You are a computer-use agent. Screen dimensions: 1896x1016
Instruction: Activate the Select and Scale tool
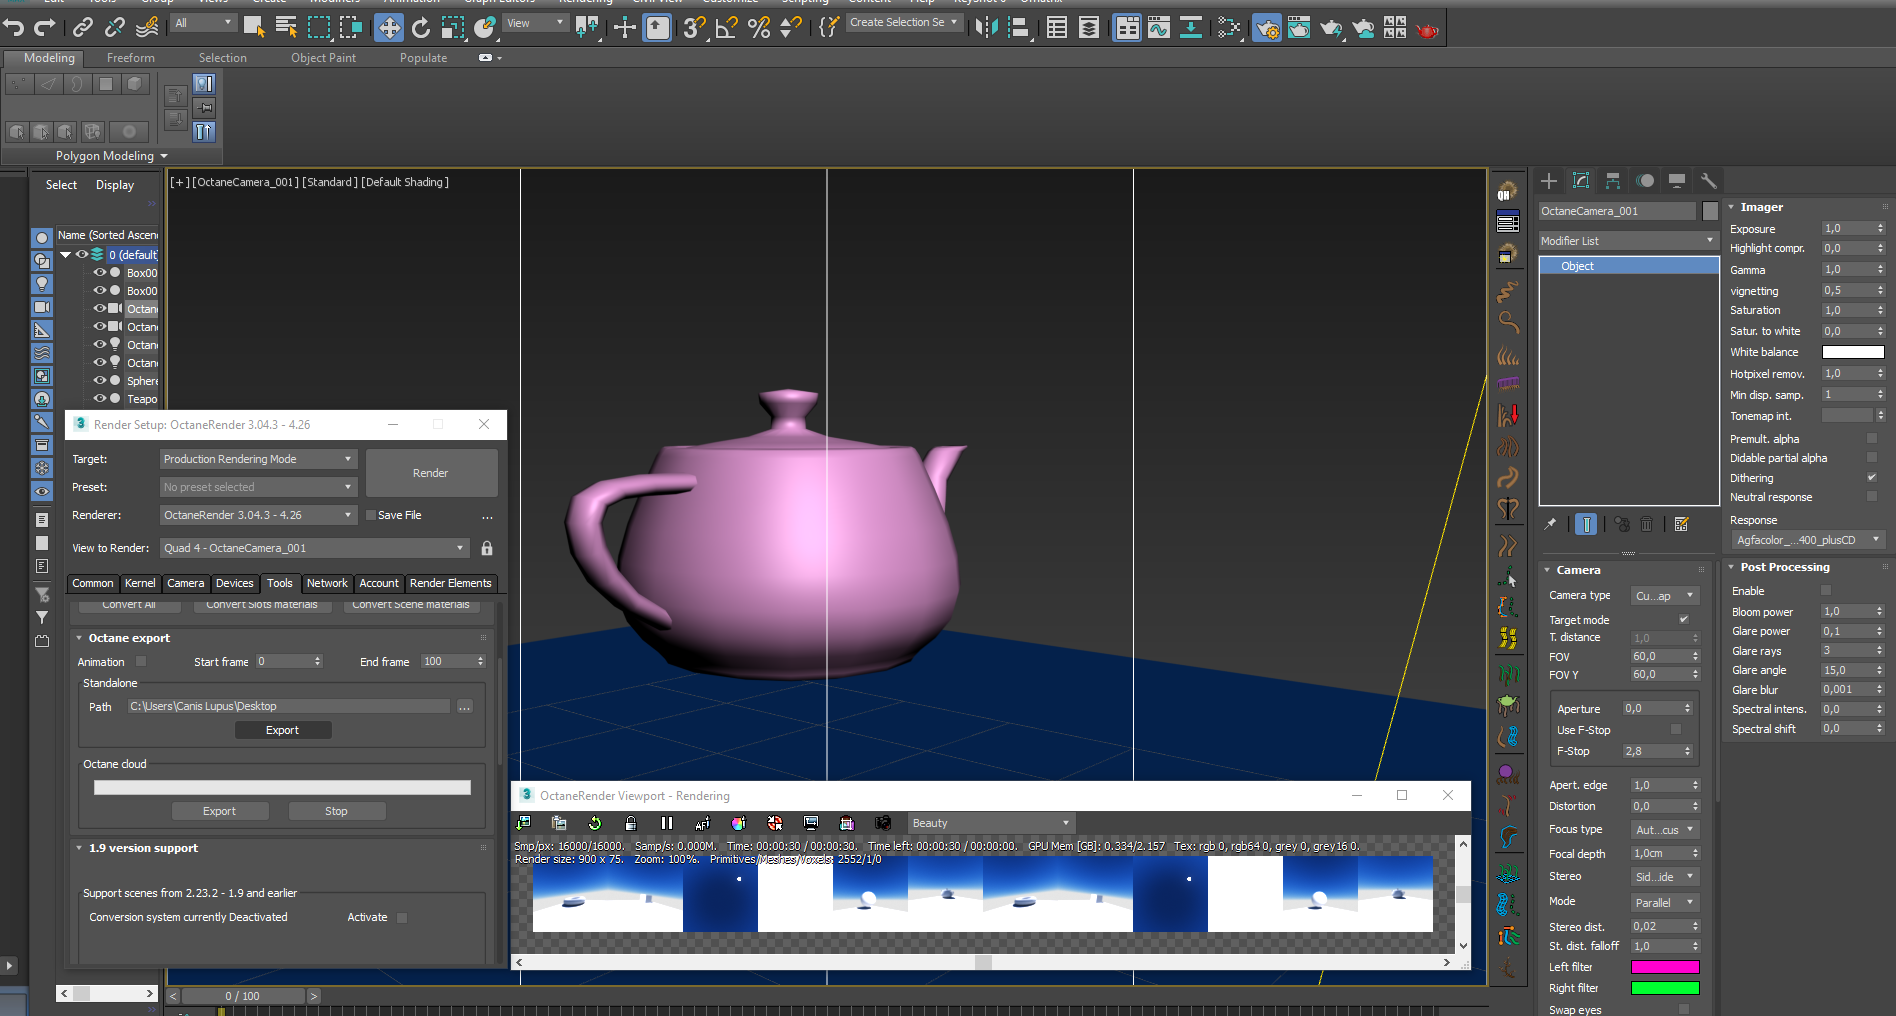tap(453, 27)
